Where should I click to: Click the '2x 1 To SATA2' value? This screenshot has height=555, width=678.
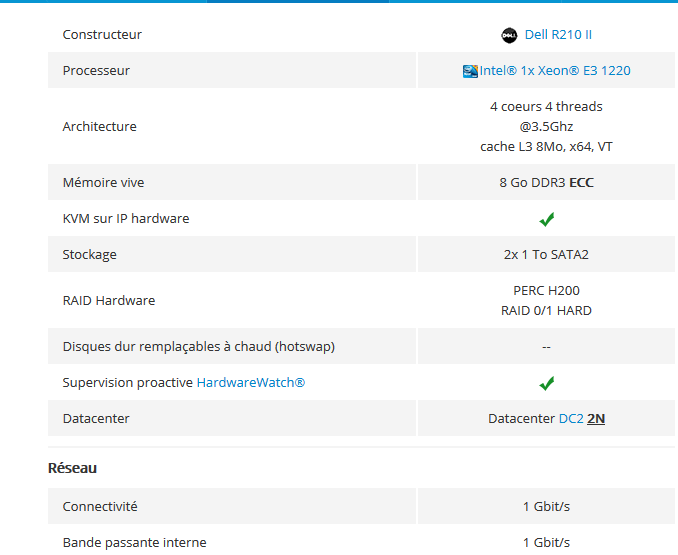coord(546,254)
